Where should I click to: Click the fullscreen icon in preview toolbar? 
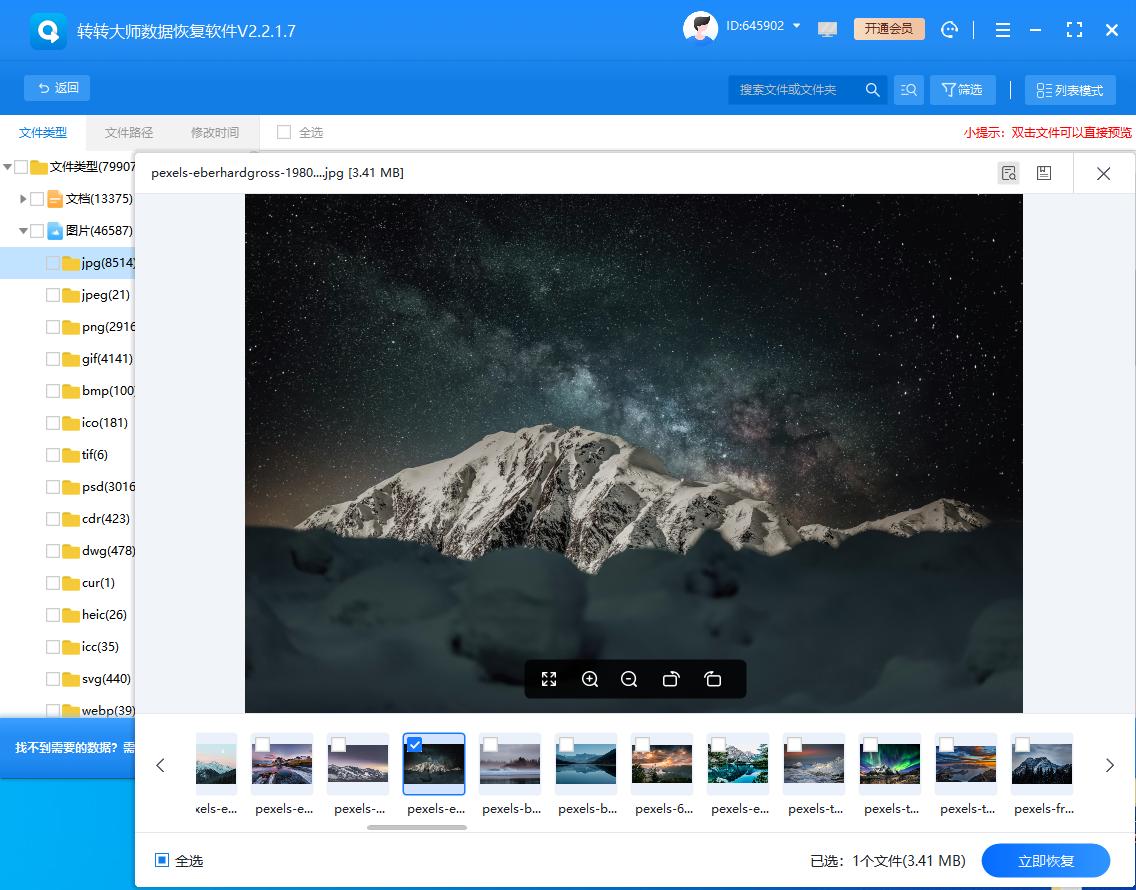point(549,679)
